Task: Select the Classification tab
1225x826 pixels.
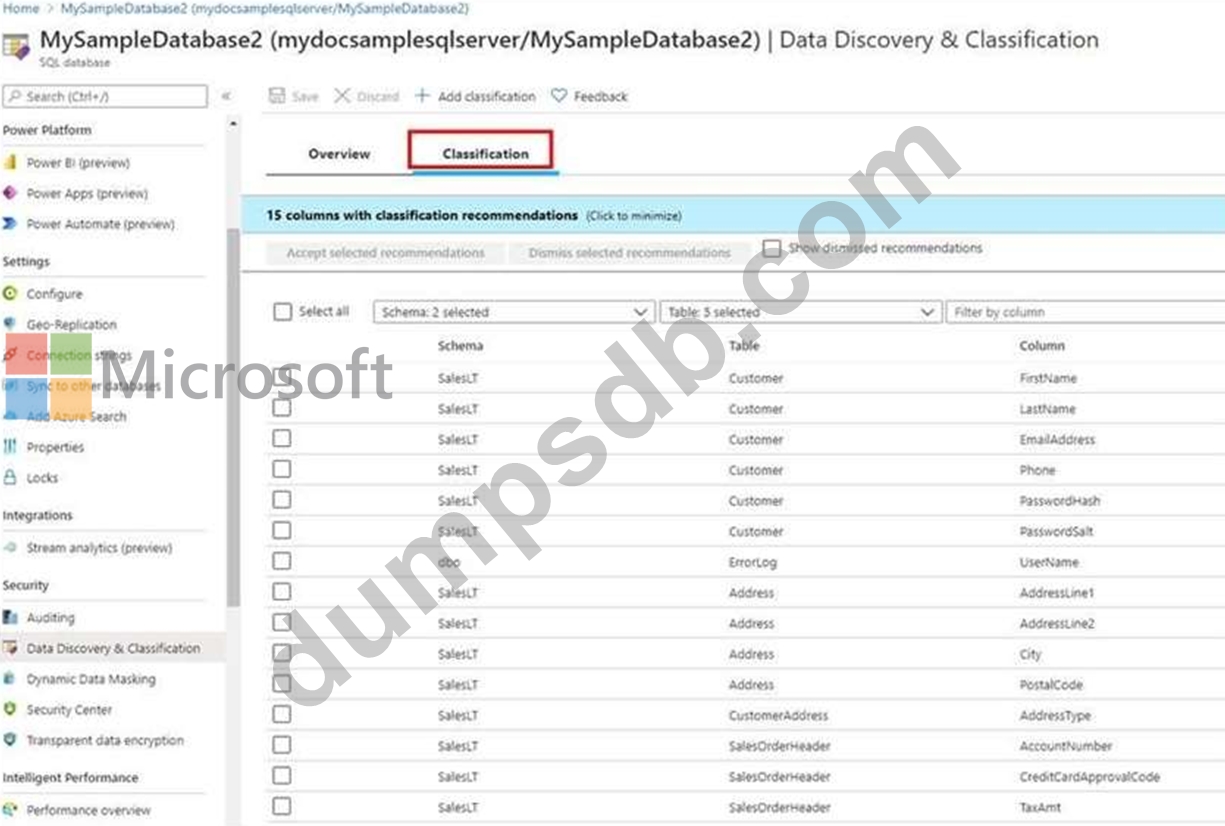Action: [x=485, y=154]
